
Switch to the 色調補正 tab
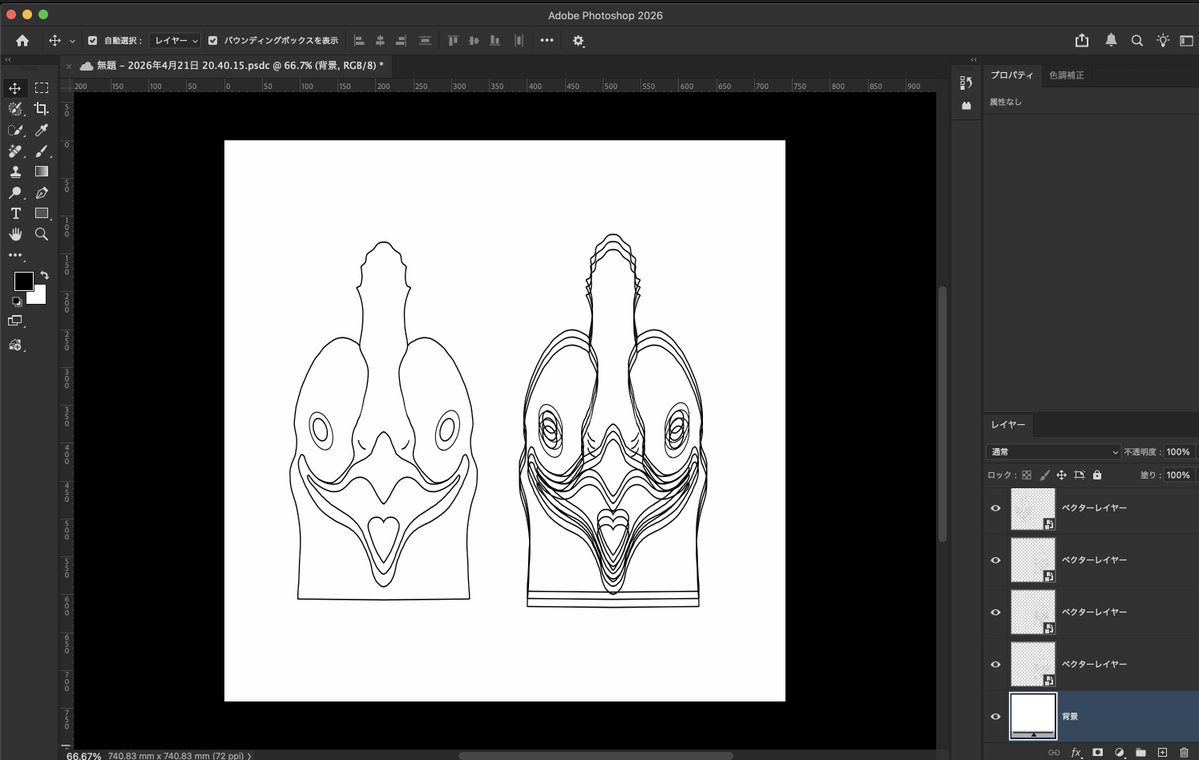(x=1068, y=74)
